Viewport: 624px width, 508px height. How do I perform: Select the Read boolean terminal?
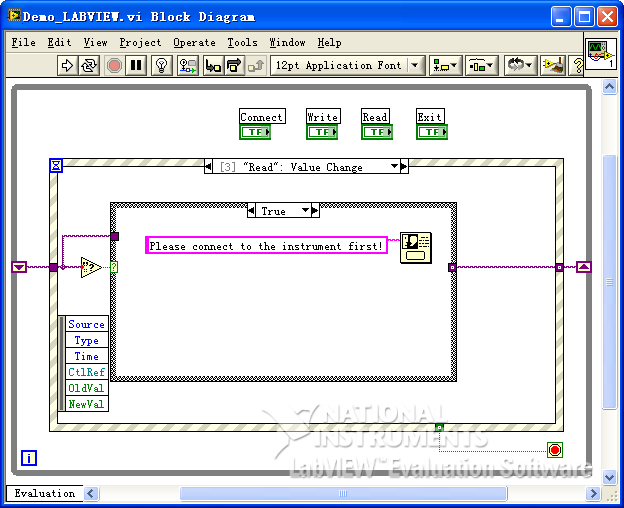click(x=377, y=132)
